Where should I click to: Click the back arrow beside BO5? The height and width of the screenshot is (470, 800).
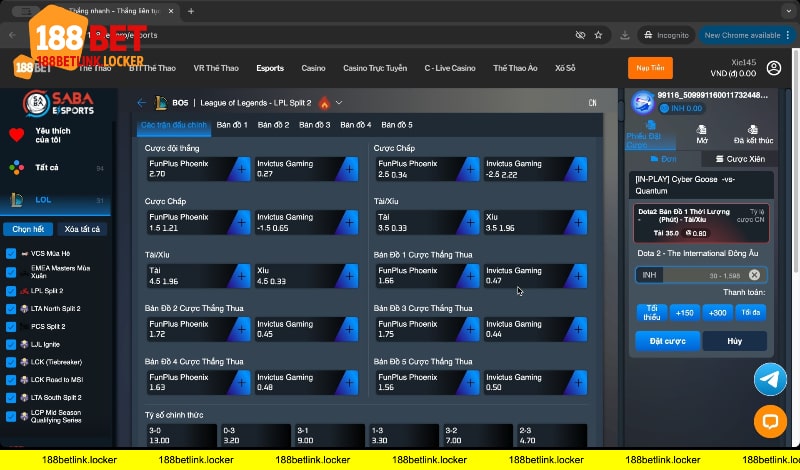[x=141, y=103]
